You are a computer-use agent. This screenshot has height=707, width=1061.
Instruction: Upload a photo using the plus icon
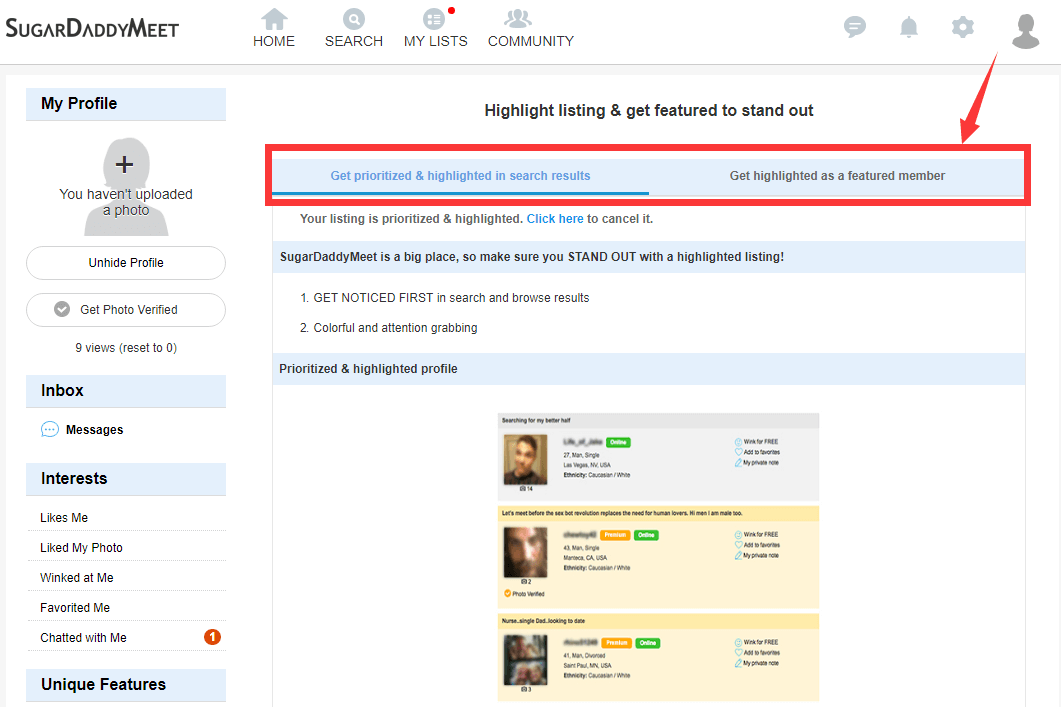[x=124, y=164]
